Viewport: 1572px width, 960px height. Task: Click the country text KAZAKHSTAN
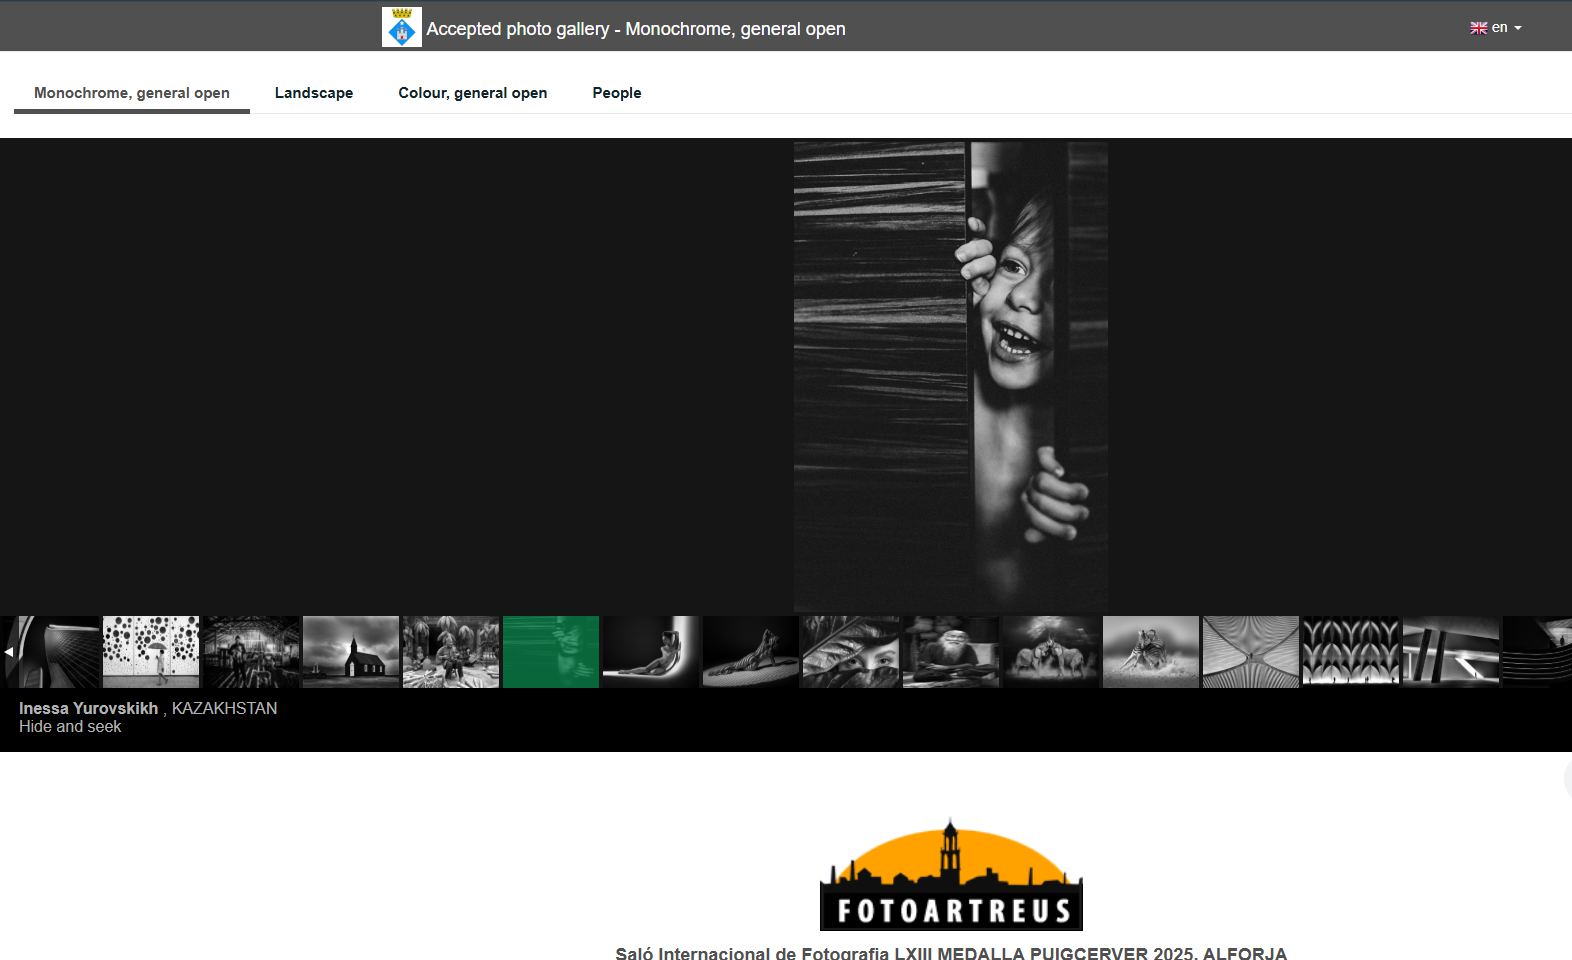click(224, 708)
